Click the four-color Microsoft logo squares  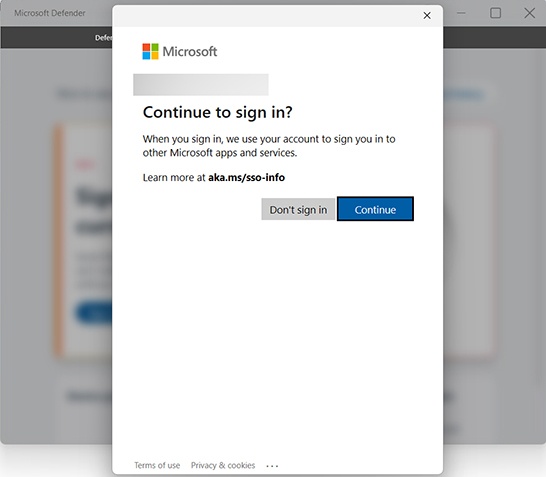(x=150, y=52)
